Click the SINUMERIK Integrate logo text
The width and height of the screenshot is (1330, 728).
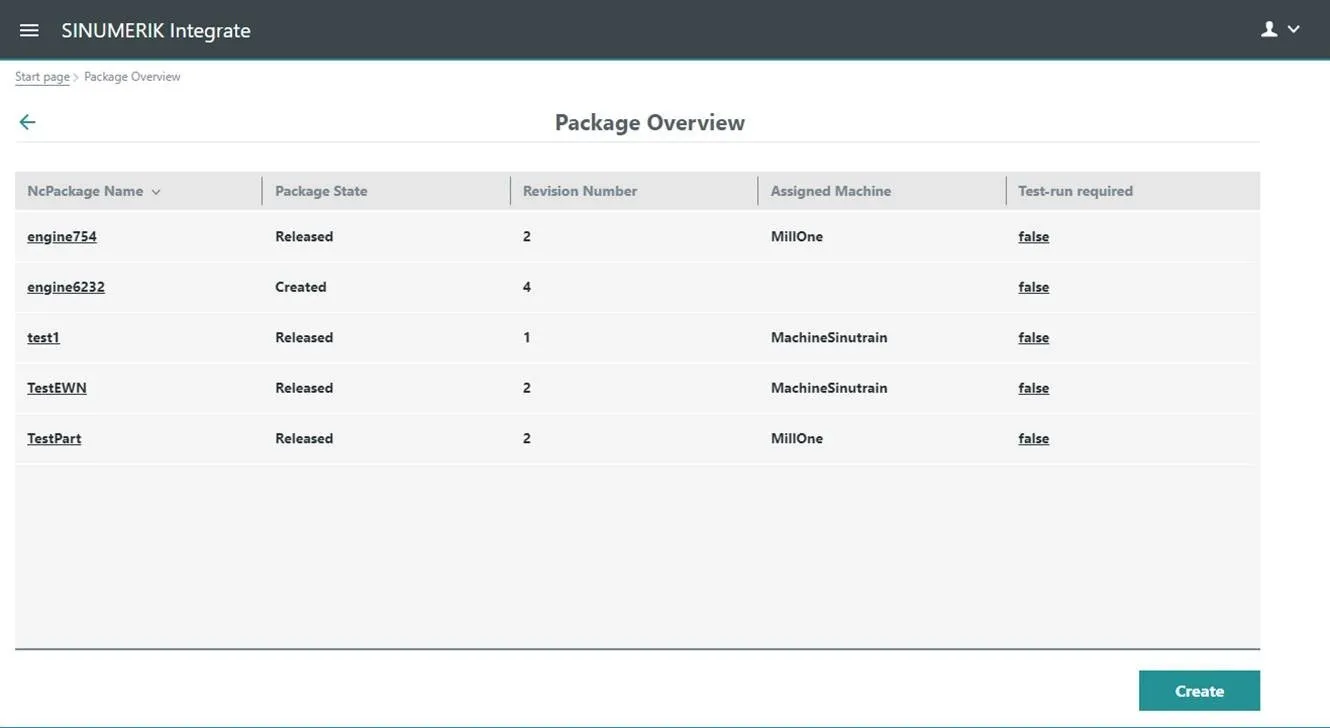pyautogui.click(x=155, y=30)
